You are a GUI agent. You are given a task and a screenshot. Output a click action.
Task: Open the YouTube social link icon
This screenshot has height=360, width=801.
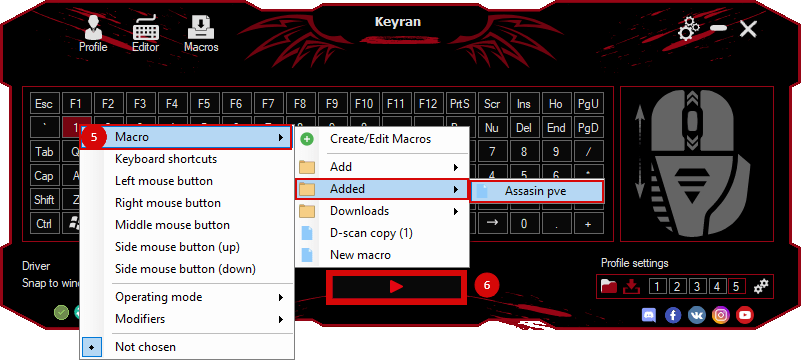[745, 315]
